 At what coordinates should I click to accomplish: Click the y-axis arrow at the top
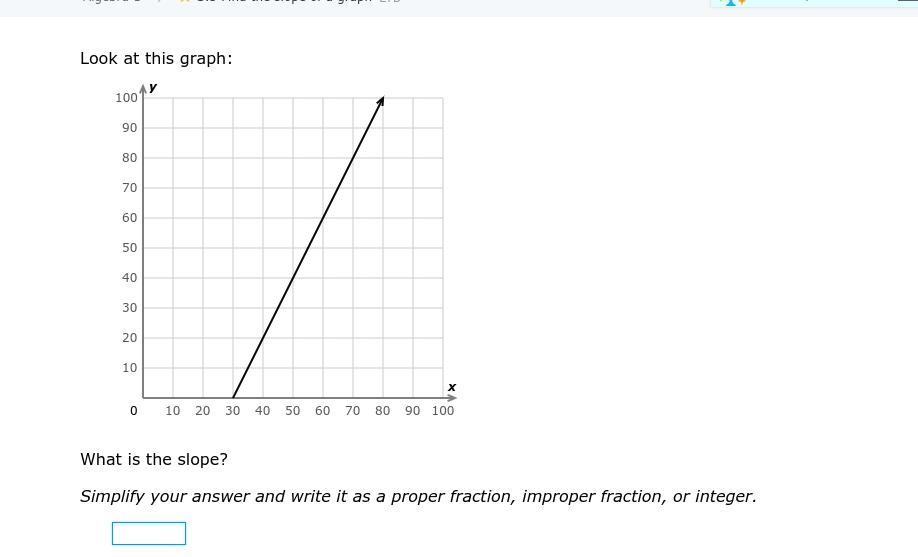click(x=143, y=90)
